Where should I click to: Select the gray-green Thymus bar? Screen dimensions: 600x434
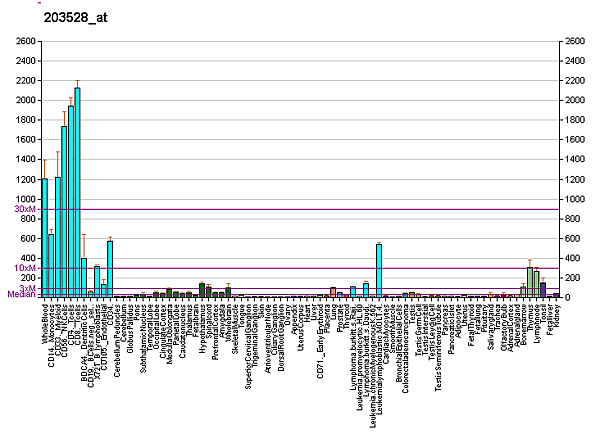530,282
